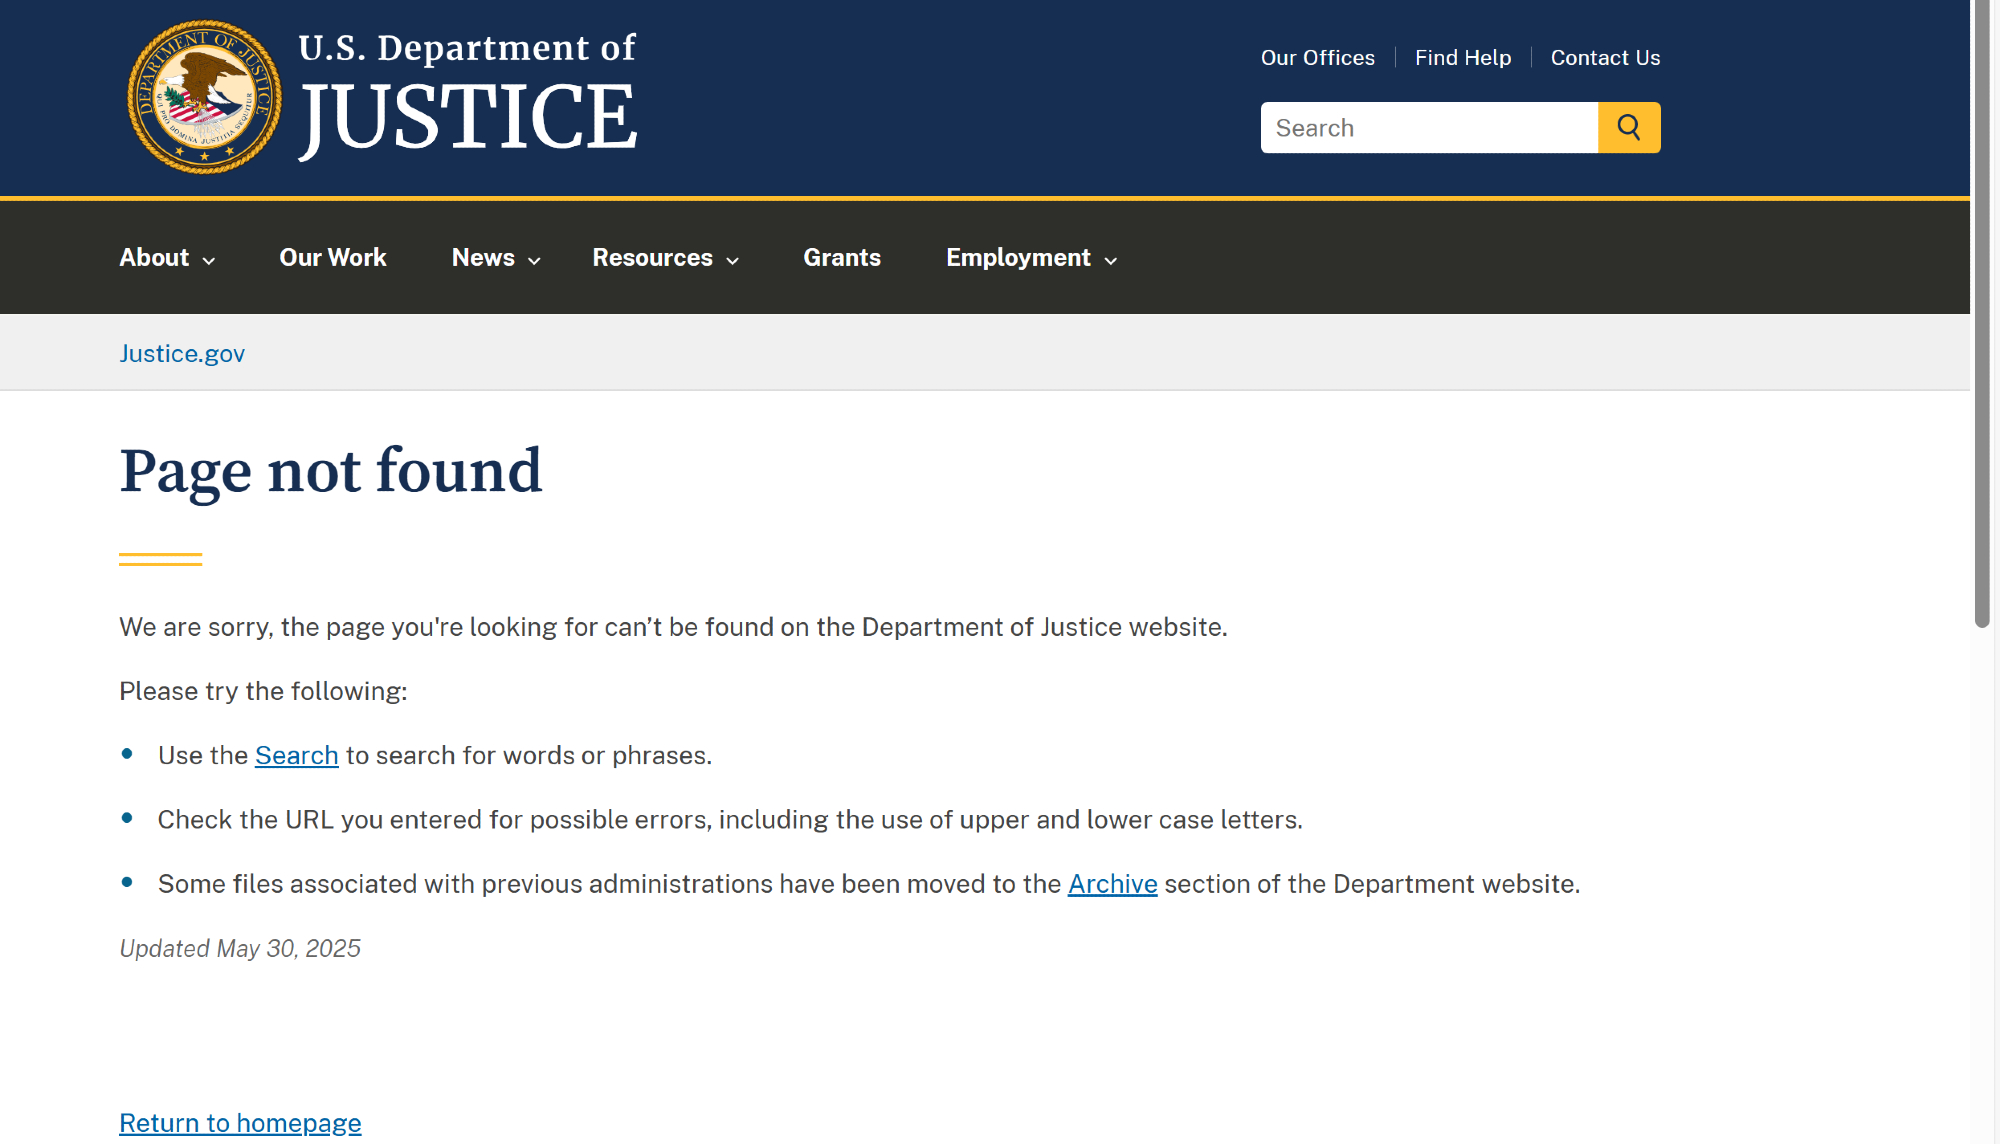Image resolution: width=2000 pixels, height=1144 pixels.
Task: Click the Return to homepage link
Action: point(240,1123)
